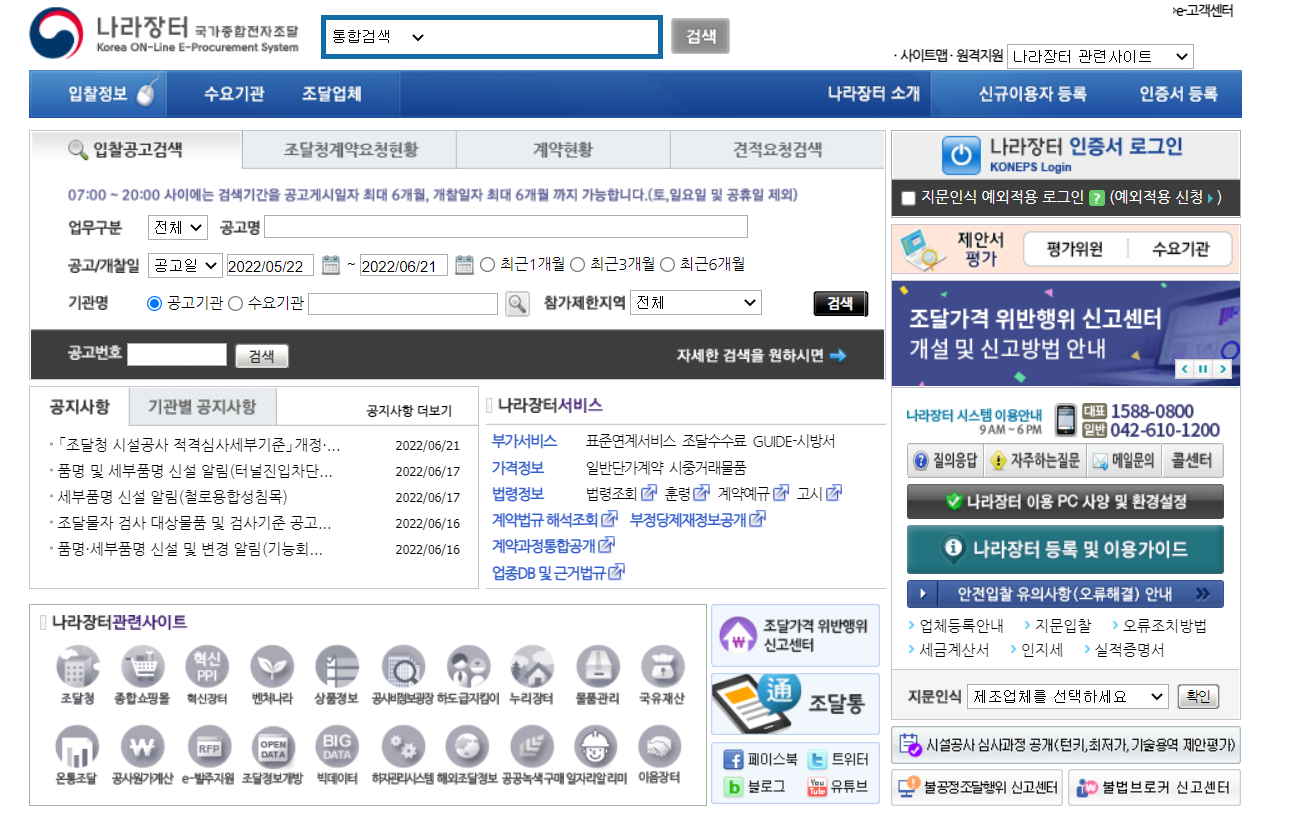Switch to 견적요청검색 tab
The image size is (1290, 819).
click(777, 150)
